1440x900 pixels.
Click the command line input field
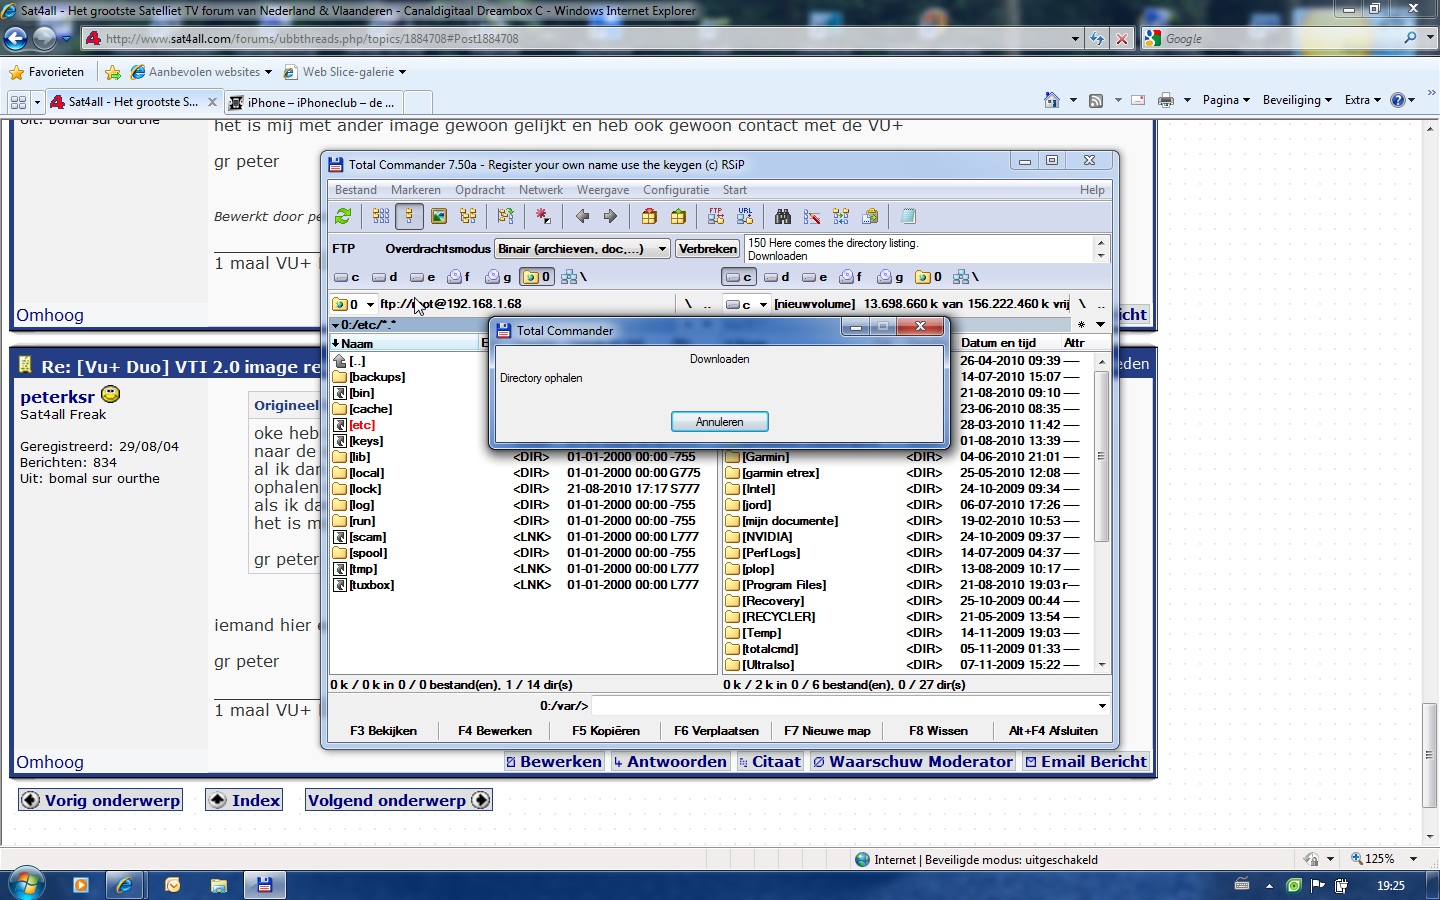[x=850, y=706]
